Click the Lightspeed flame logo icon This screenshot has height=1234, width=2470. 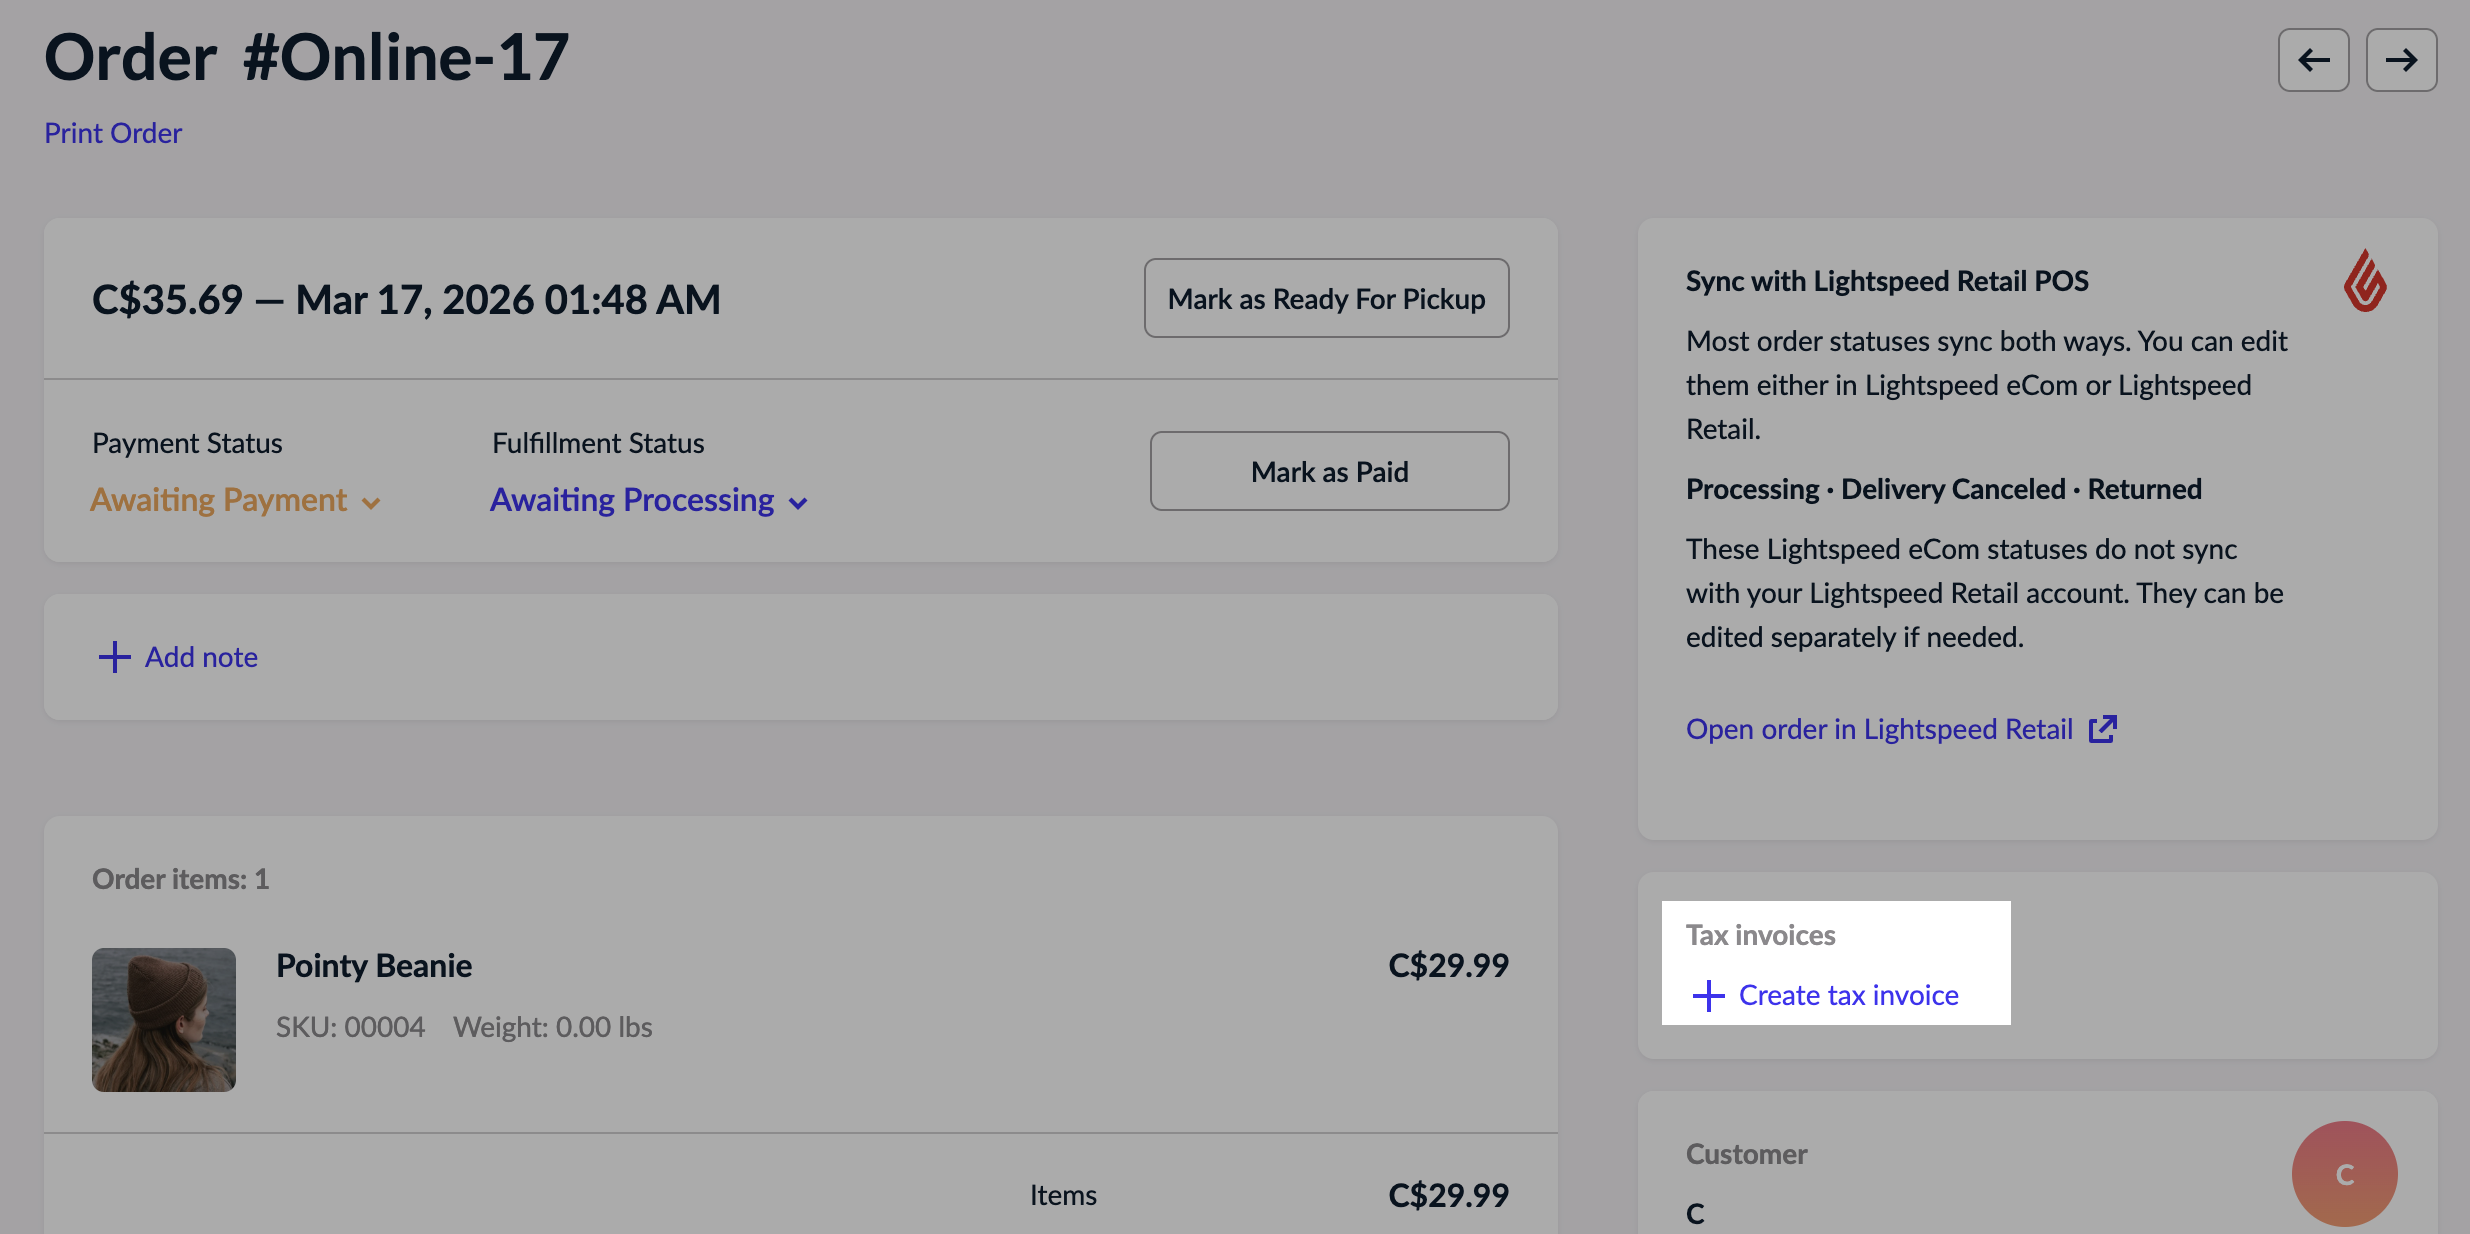tap(2365, 281)
